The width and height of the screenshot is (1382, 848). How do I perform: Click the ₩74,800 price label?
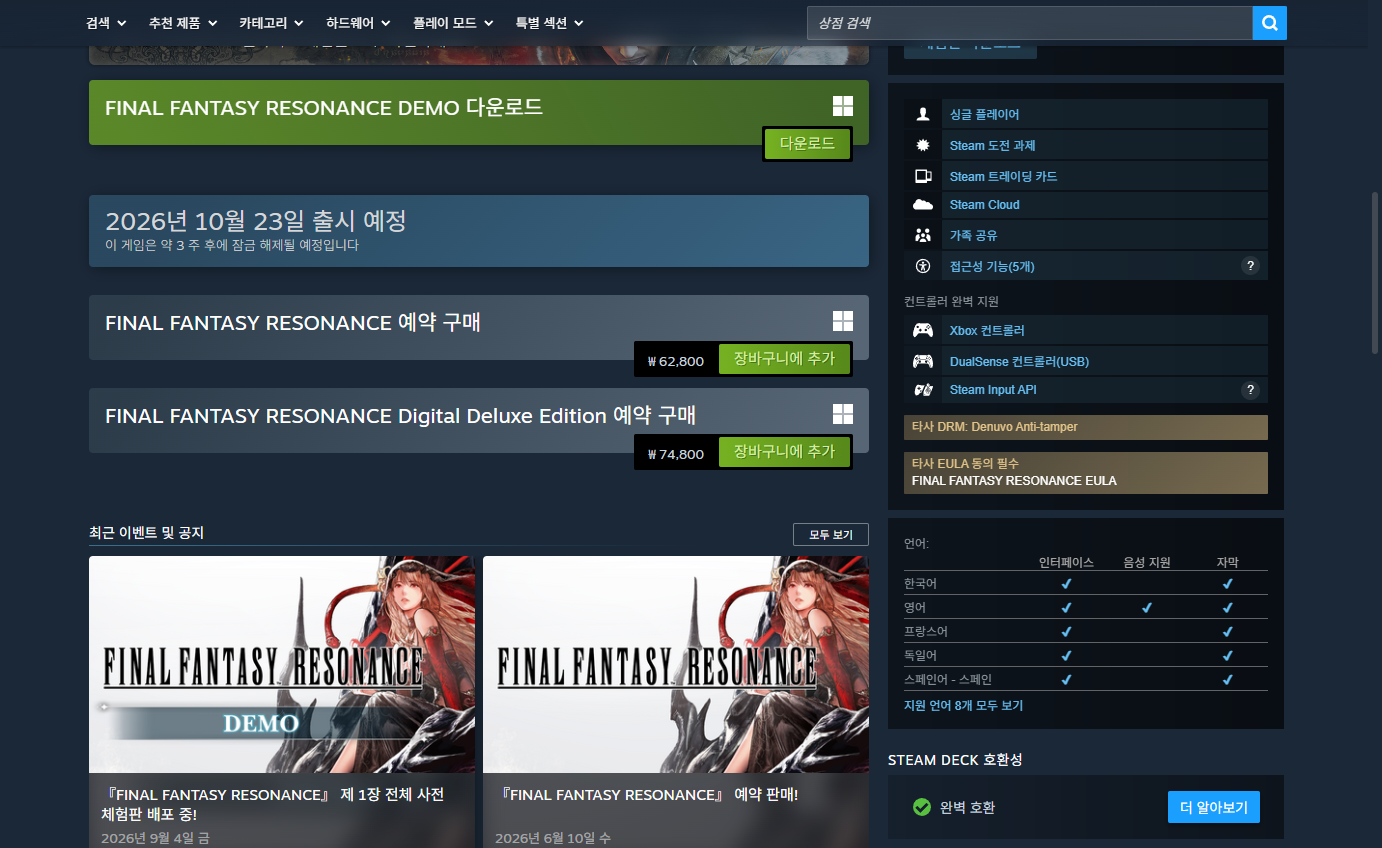[676, 454]
